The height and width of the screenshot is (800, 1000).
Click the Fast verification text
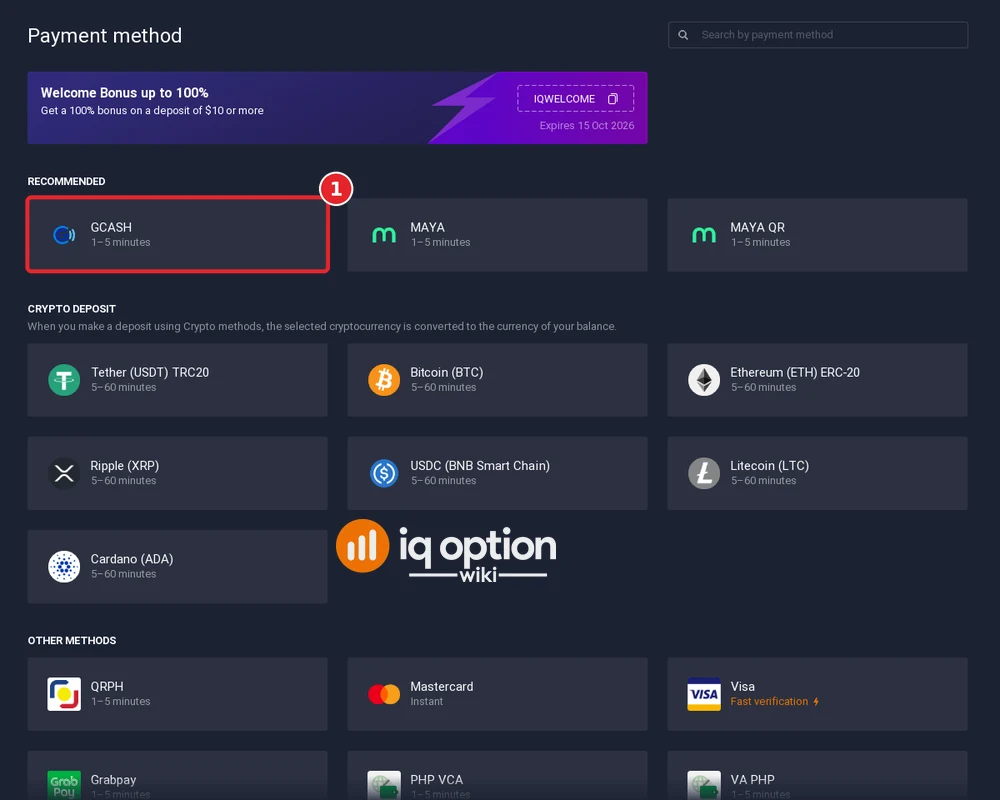(x=769, y=701)
